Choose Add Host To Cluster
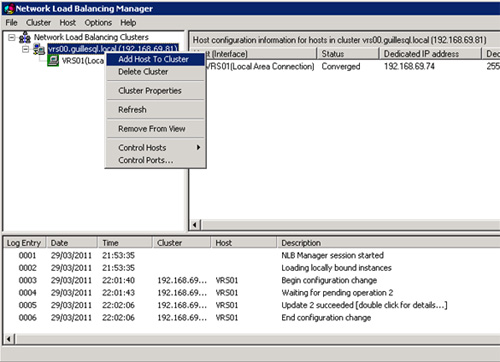 155,59
